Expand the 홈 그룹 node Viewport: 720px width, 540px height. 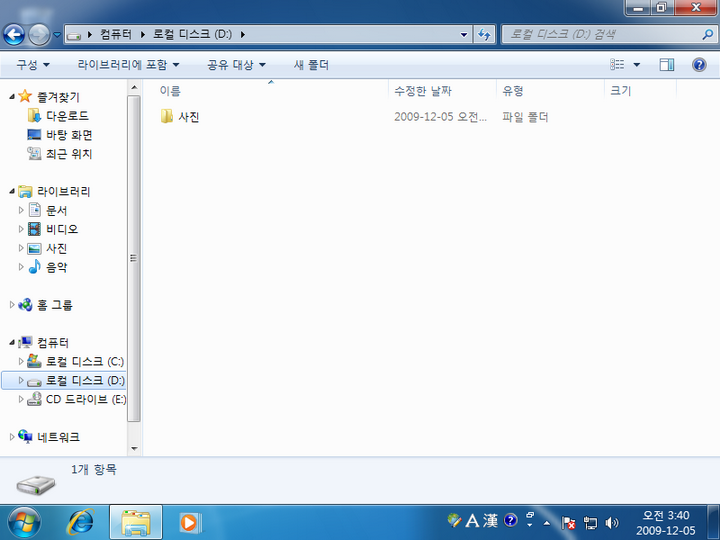click(x=12, y=304)
